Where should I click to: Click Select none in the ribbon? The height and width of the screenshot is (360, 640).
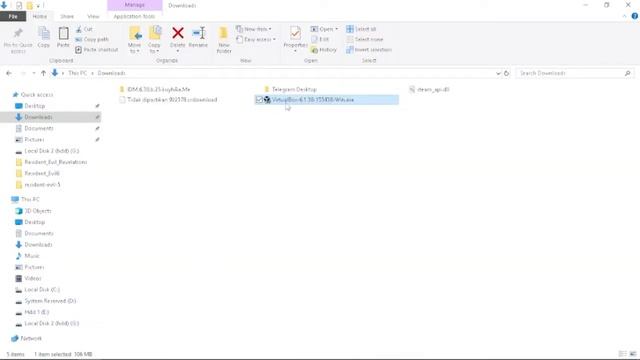coord(364,40)
